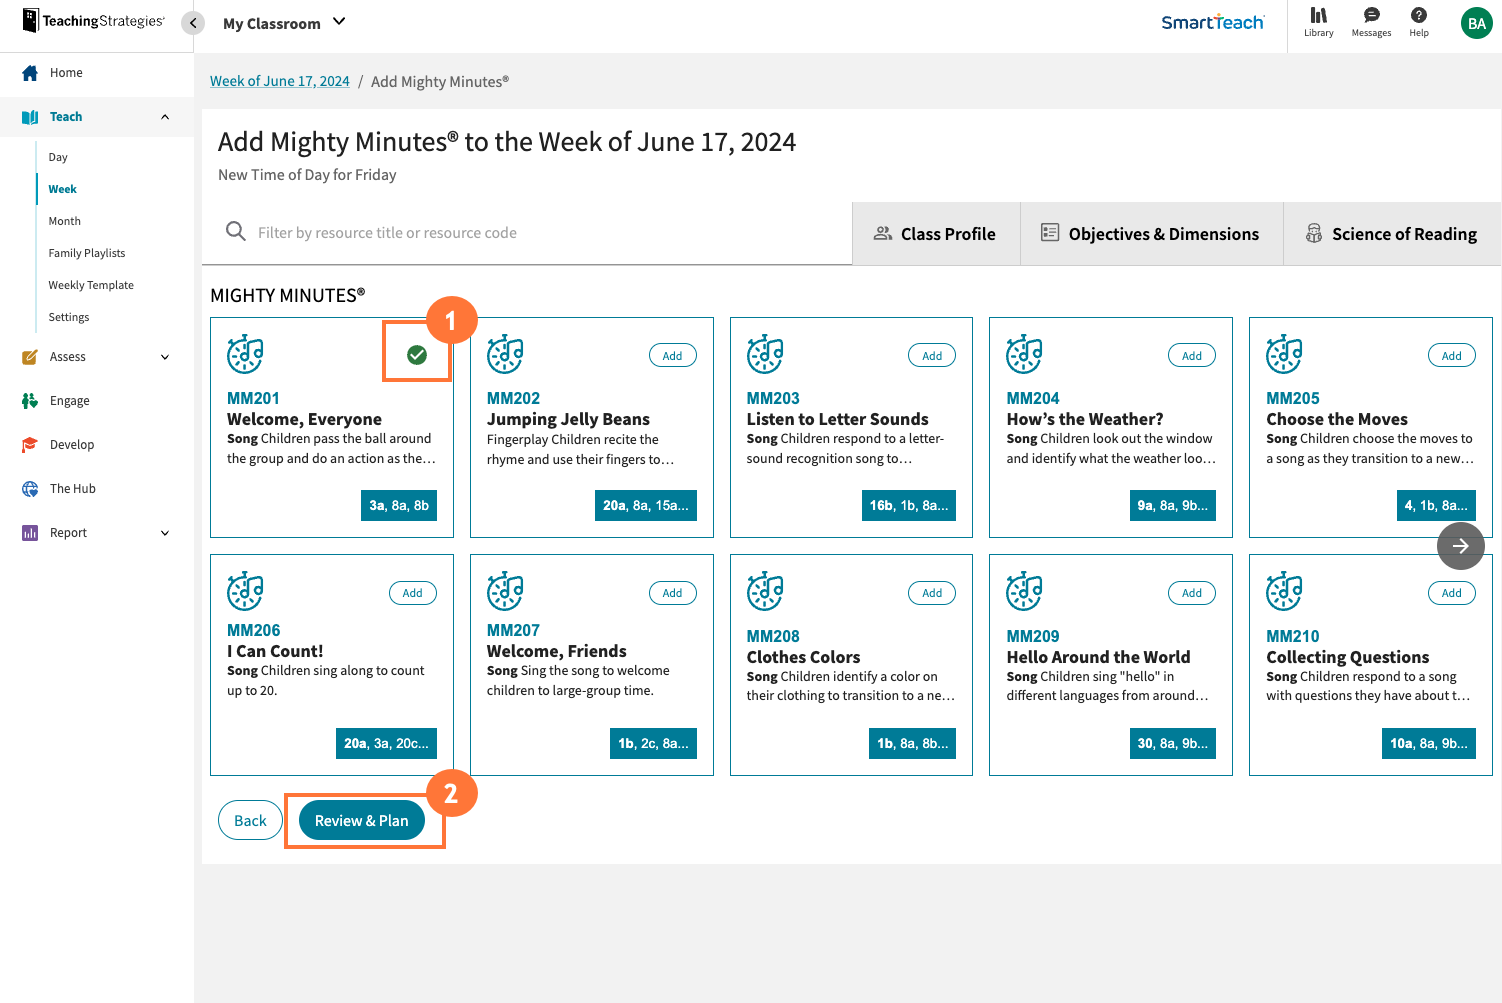Toggle Add on MM202 Jumping Jelly Beans
1502x1003 pixels.
(672, 356)
